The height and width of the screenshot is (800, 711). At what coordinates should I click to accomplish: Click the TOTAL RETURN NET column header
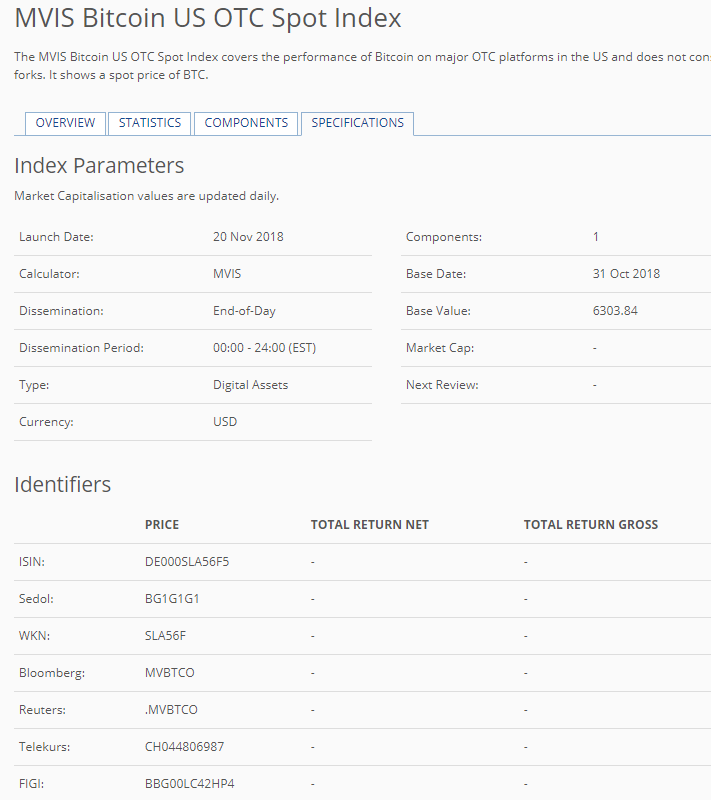[x=370, y=524]
